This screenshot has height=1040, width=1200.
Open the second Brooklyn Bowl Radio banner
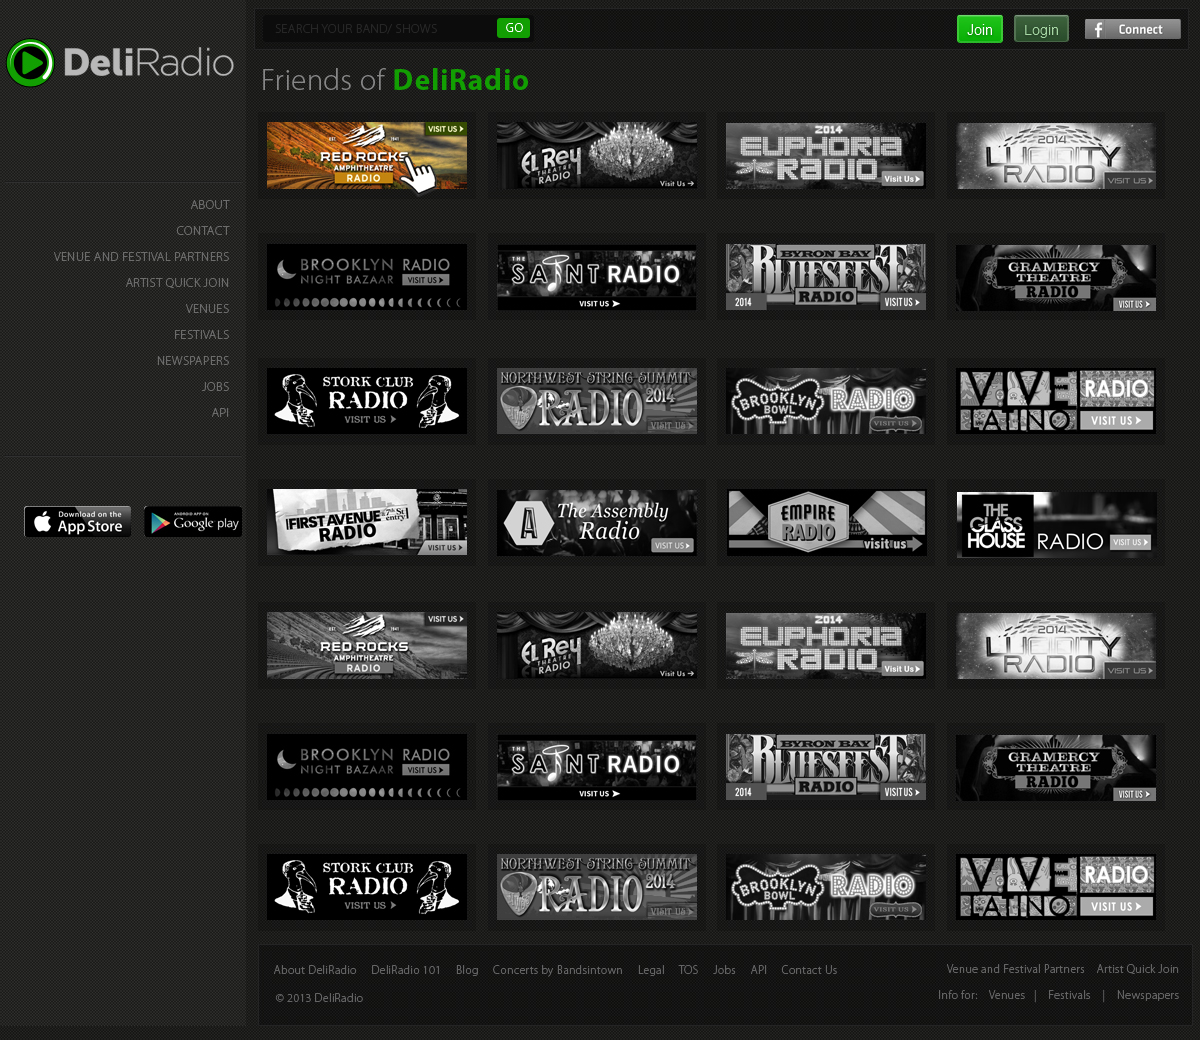tap(826, 887)
